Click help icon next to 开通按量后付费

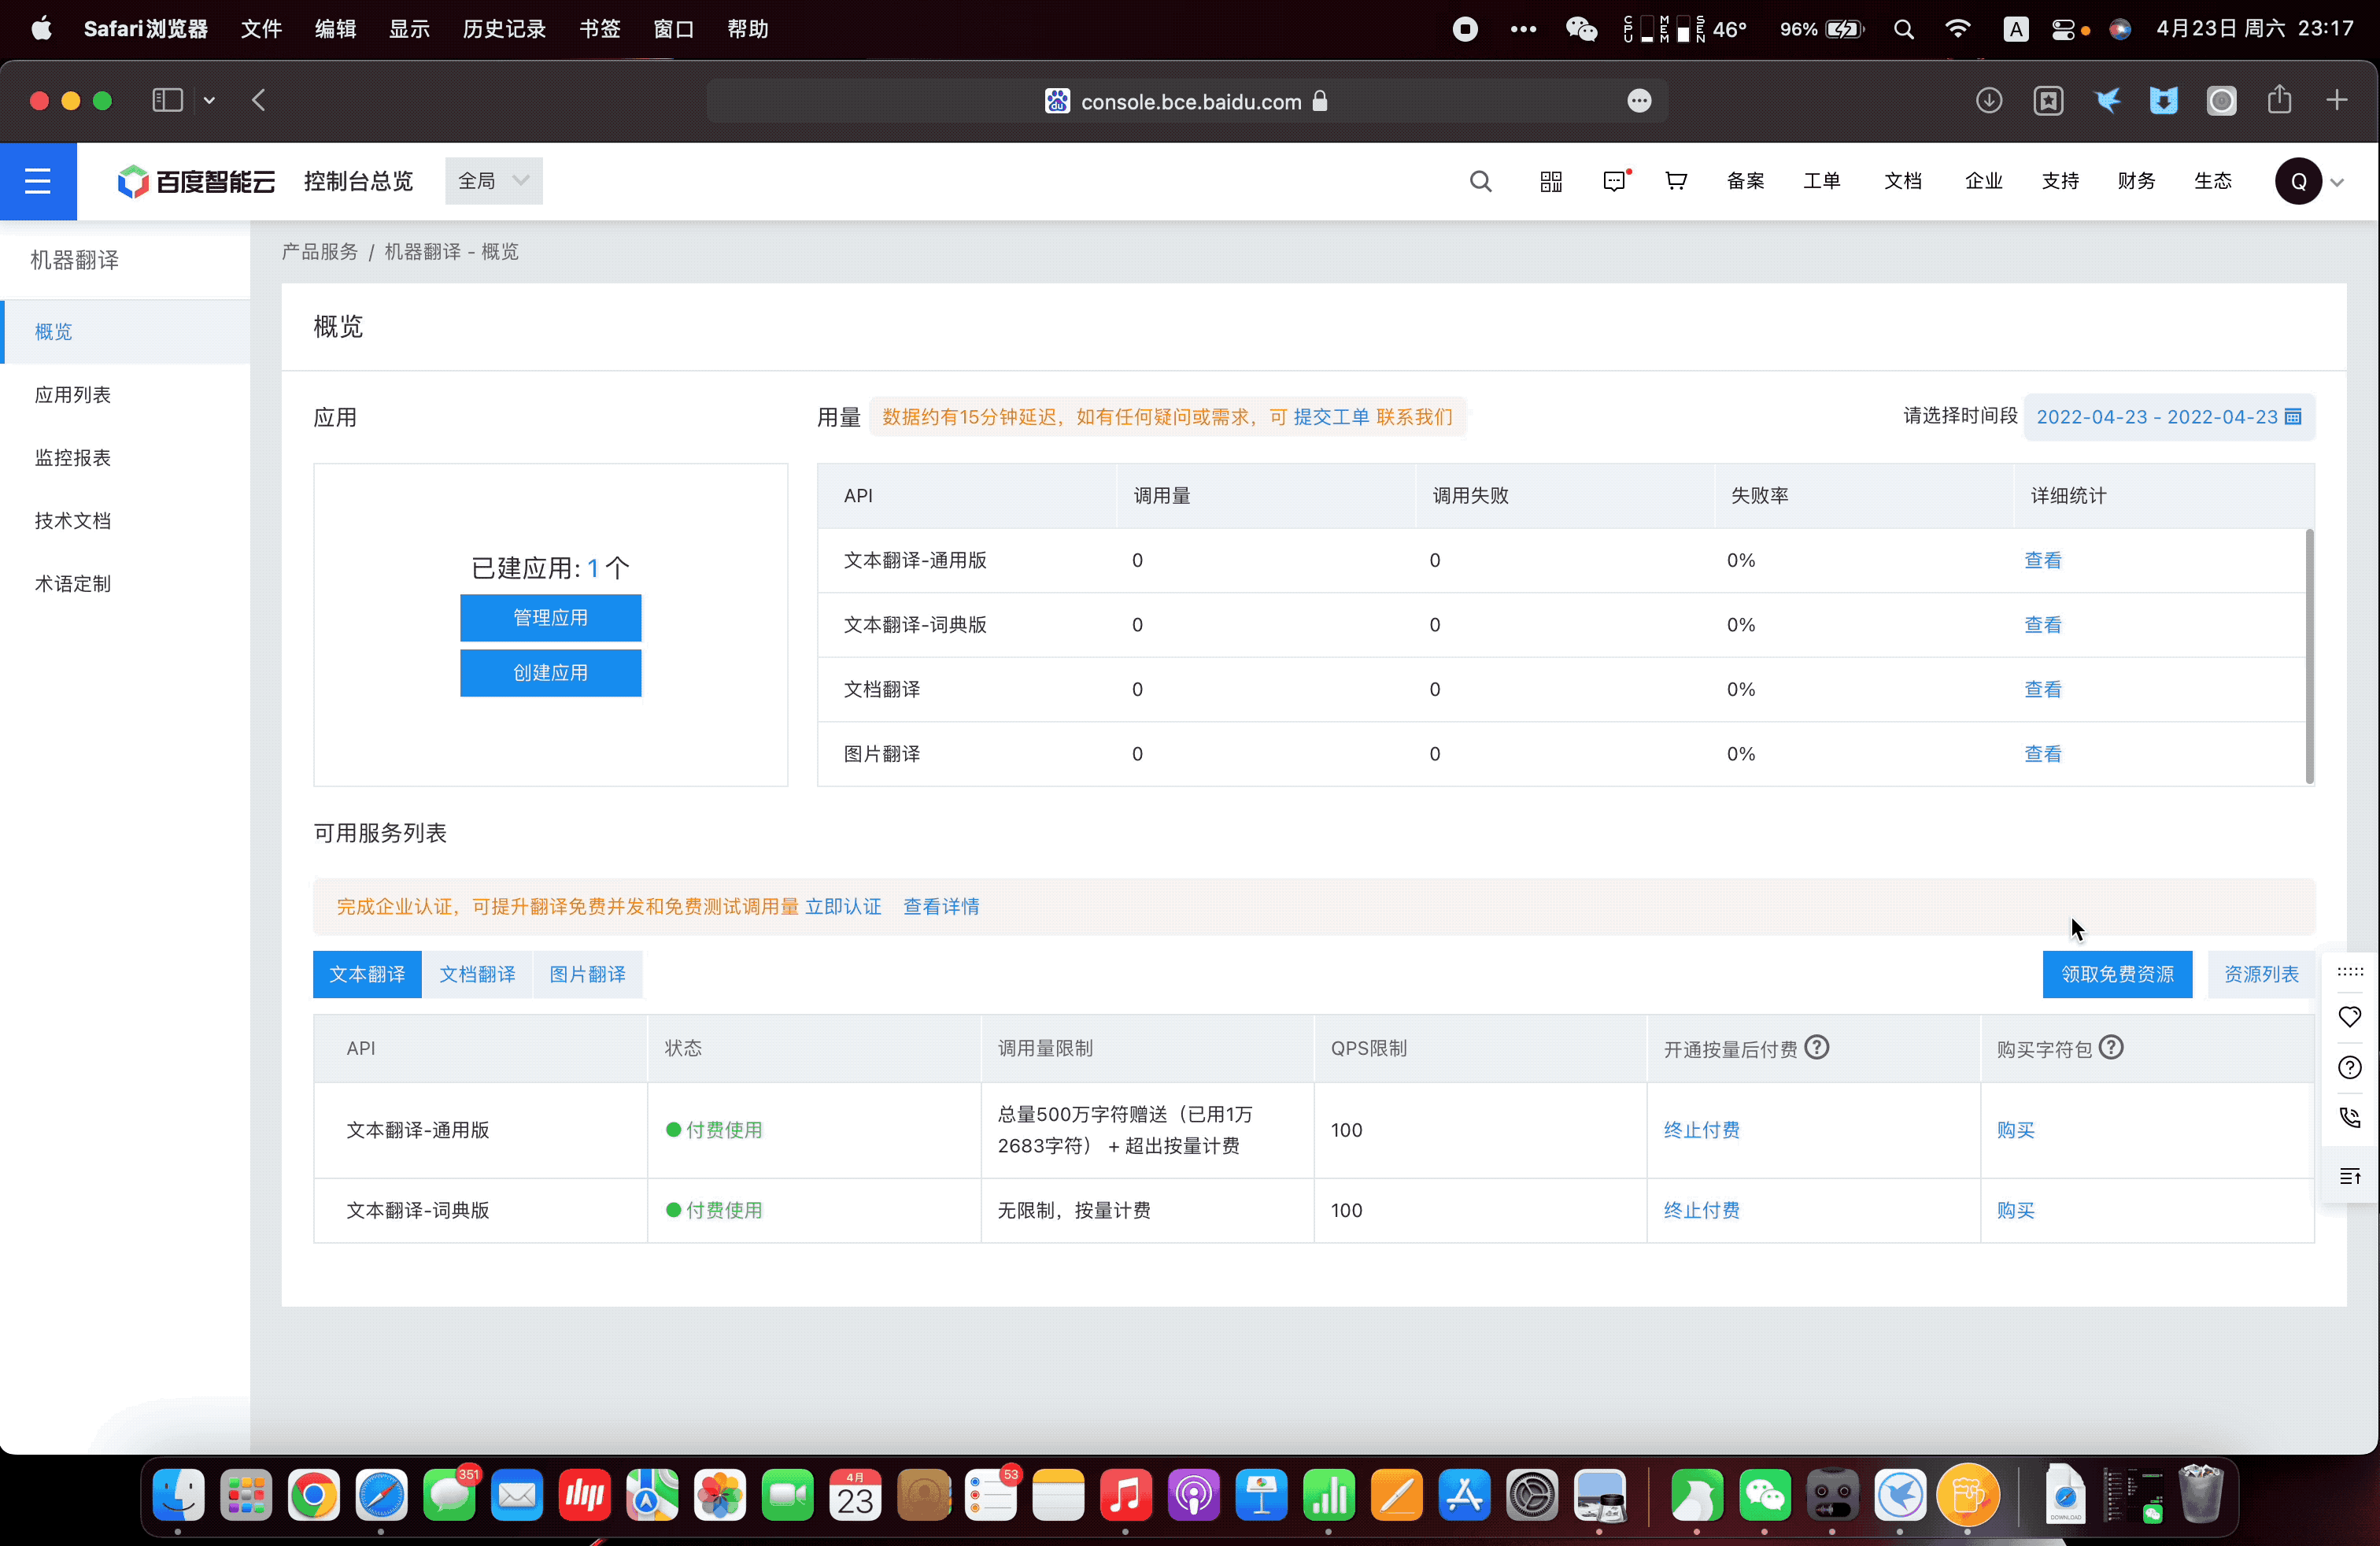pos(1817,1047)
